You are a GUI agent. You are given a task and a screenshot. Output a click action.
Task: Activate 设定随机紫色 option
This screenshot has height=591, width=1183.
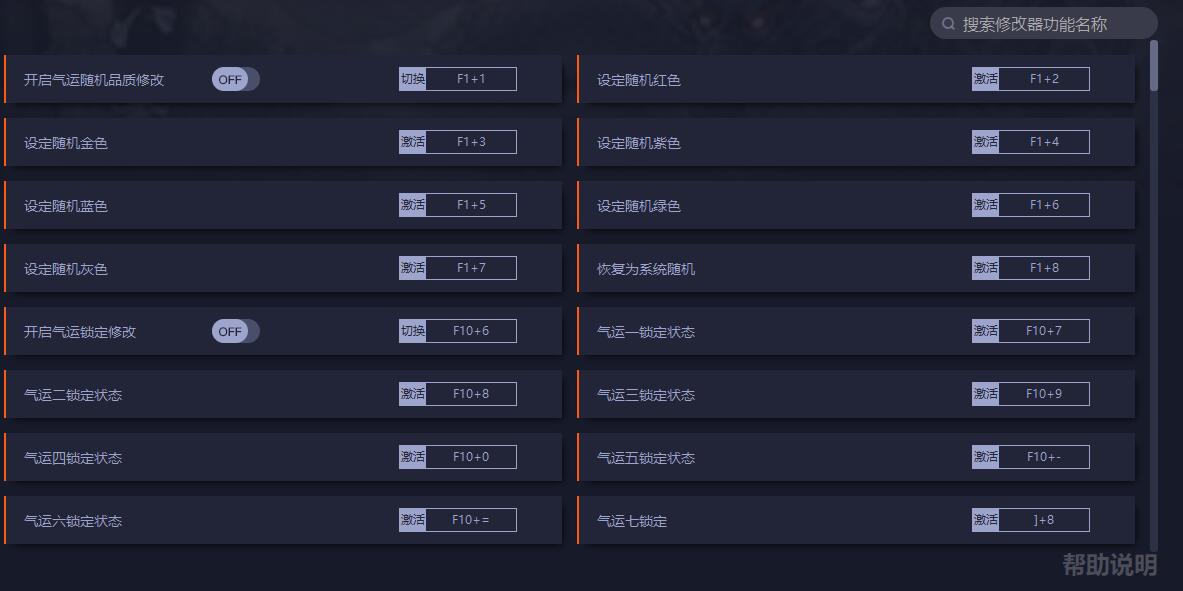point(986,142)
